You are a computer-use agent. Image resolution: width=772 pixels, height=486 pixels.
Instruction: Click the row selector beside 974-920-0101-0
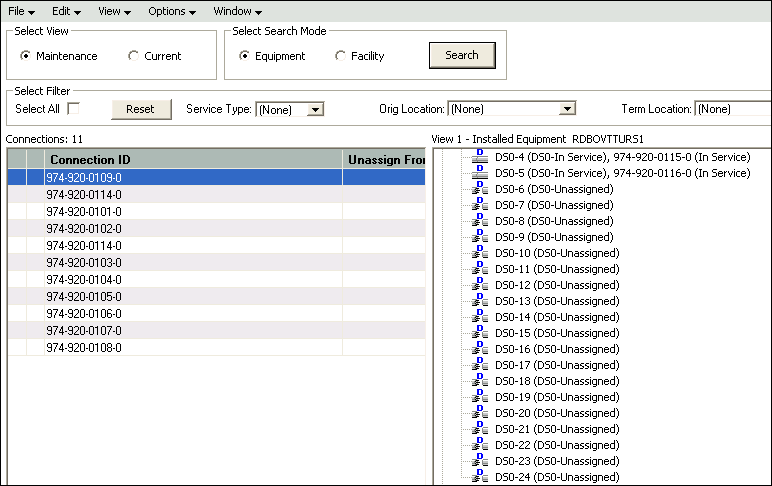click(17, 212)
